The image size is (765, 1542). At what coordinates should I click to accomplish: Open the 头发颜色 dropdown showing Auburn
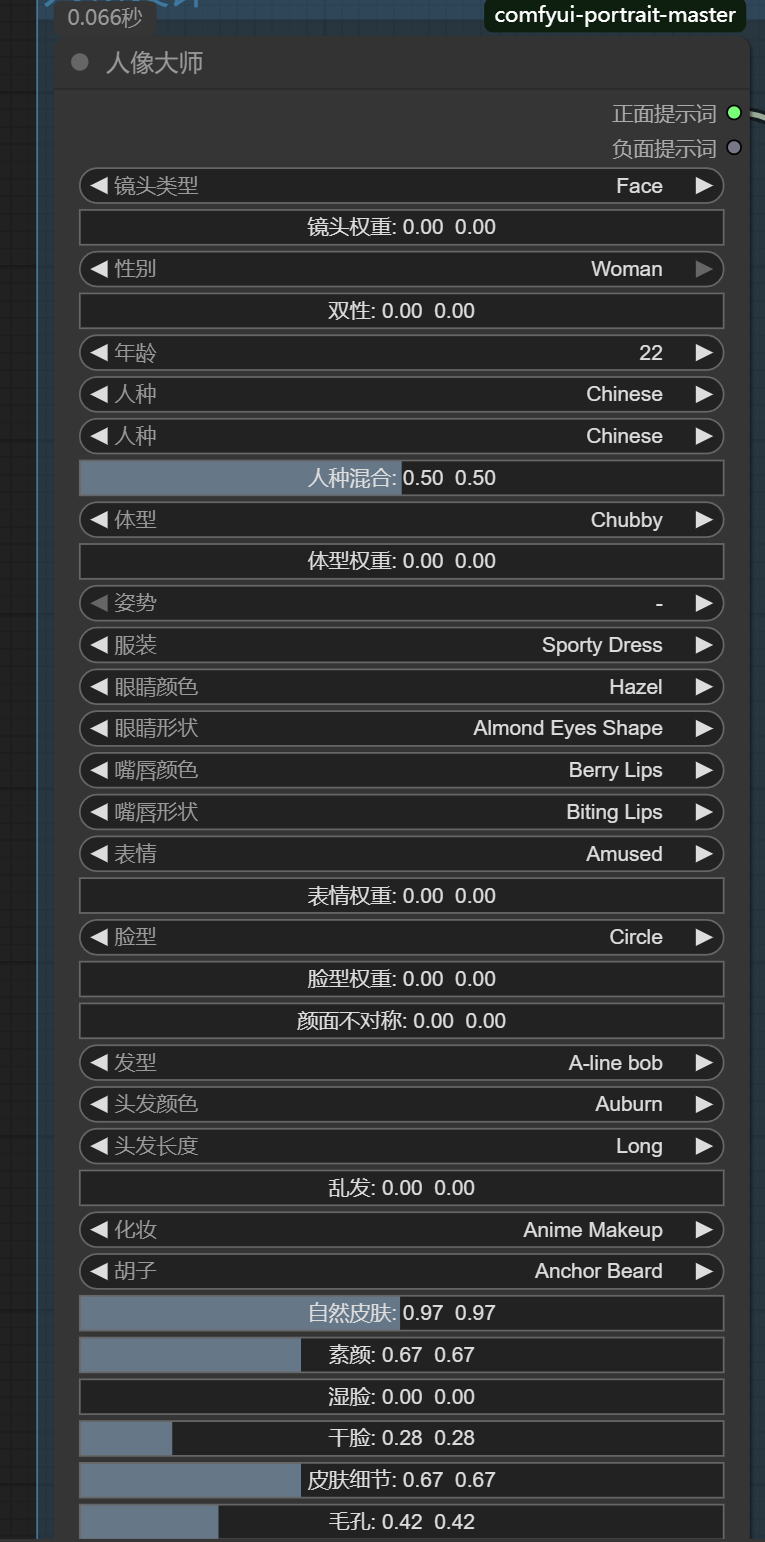(401, 1104)
